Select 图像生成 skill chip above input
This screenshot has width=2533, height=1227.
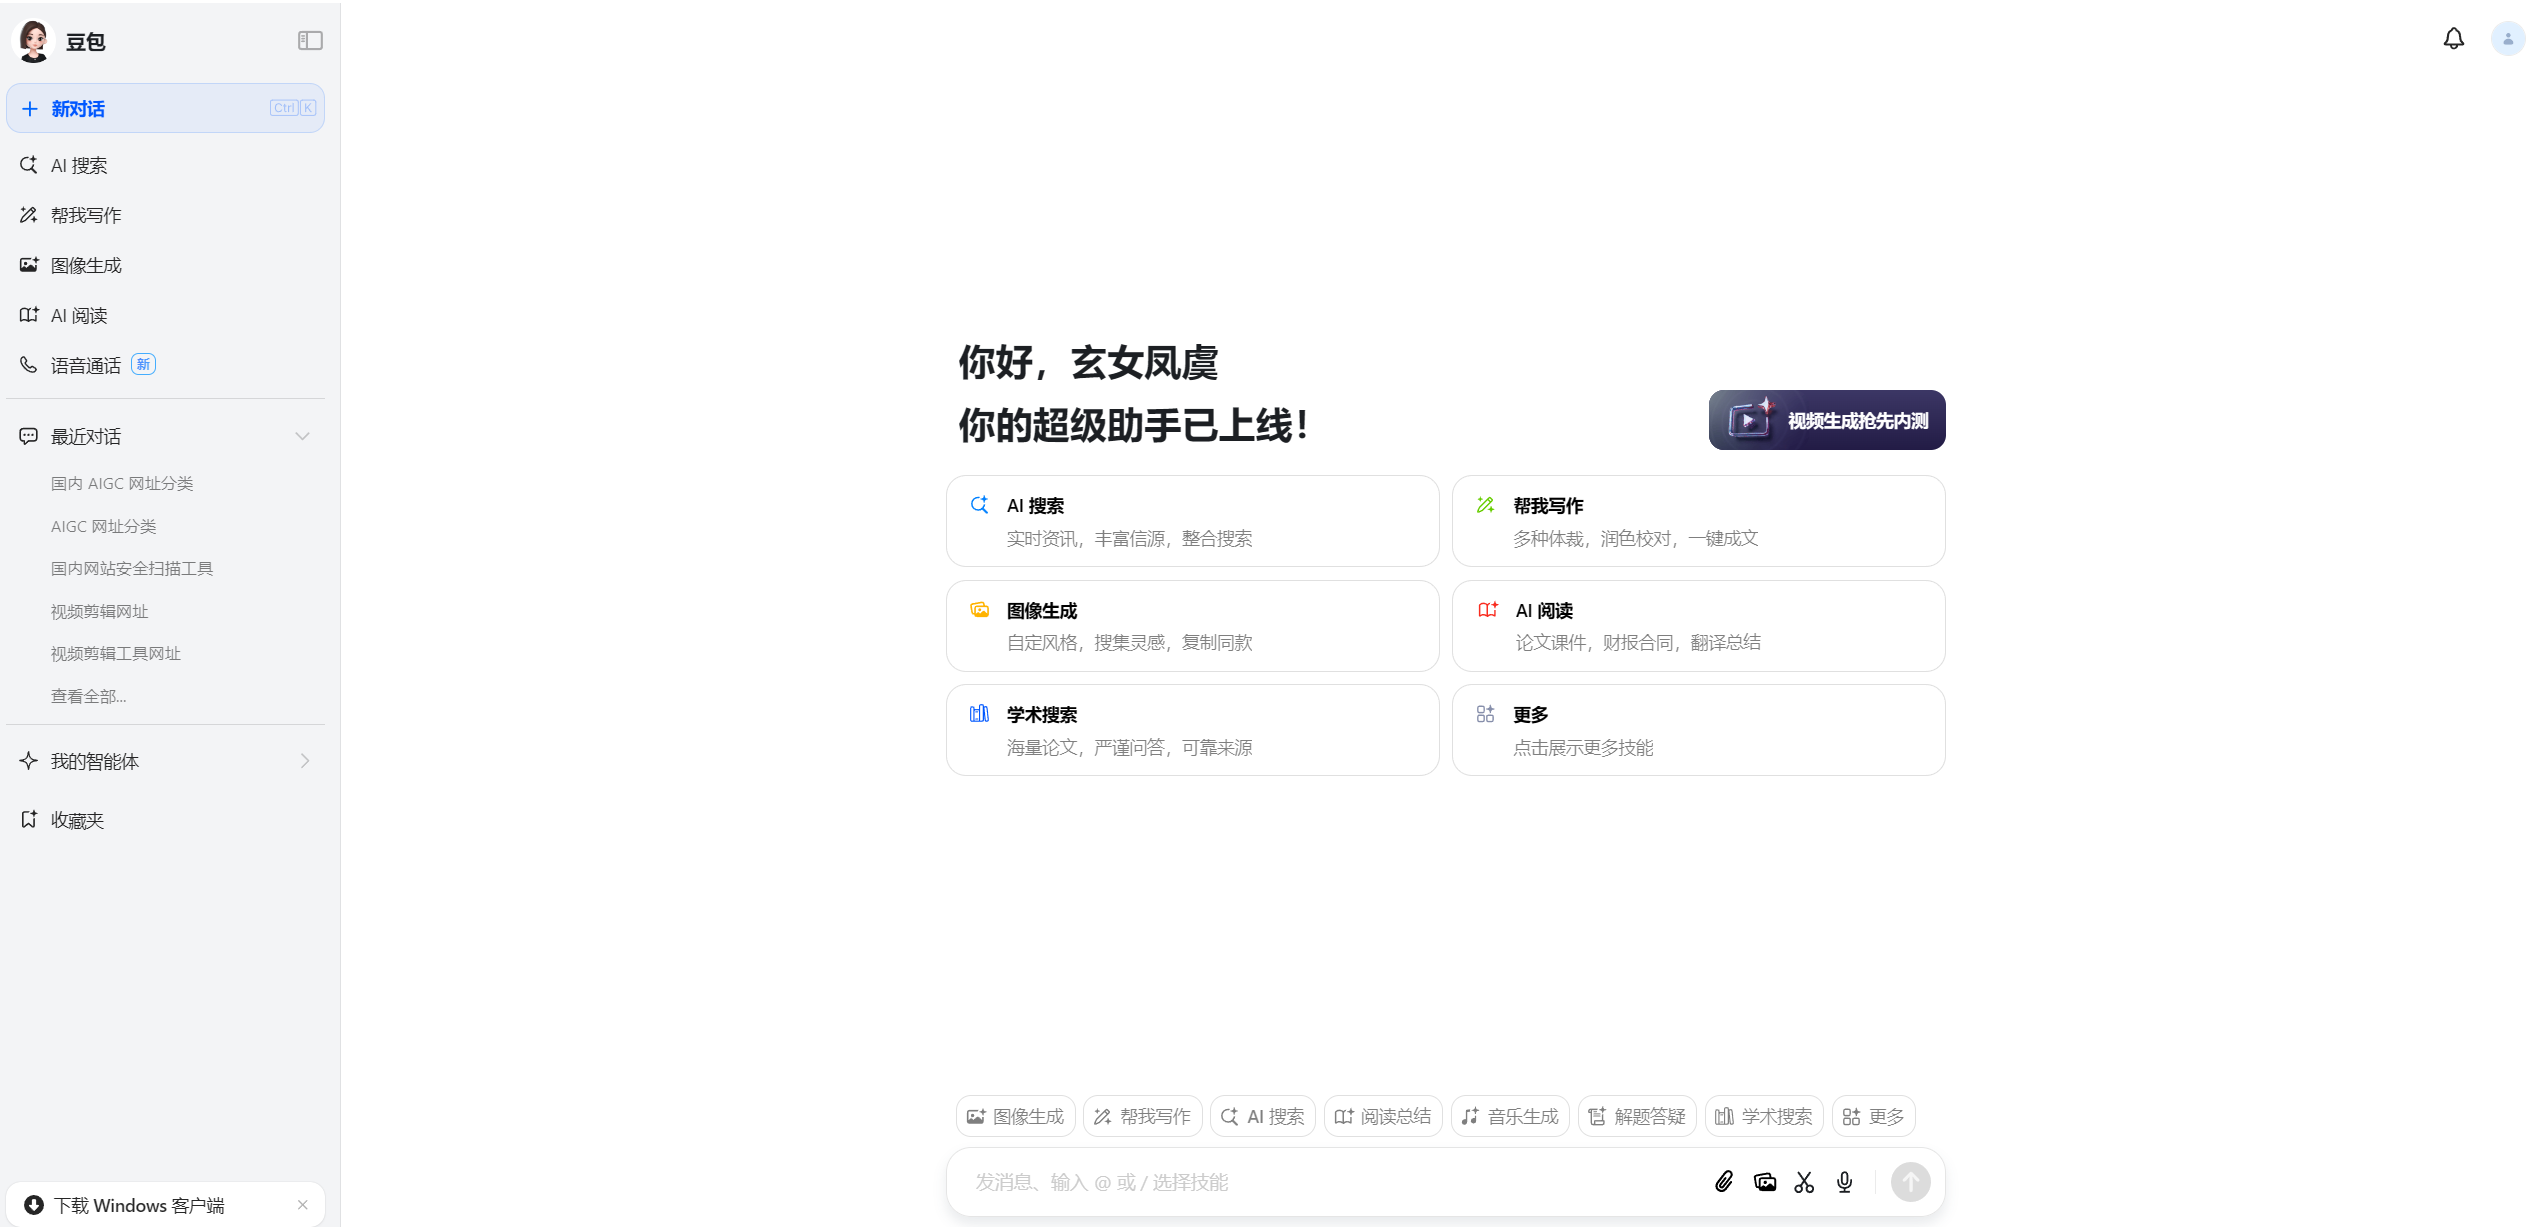point(1015,1116)
